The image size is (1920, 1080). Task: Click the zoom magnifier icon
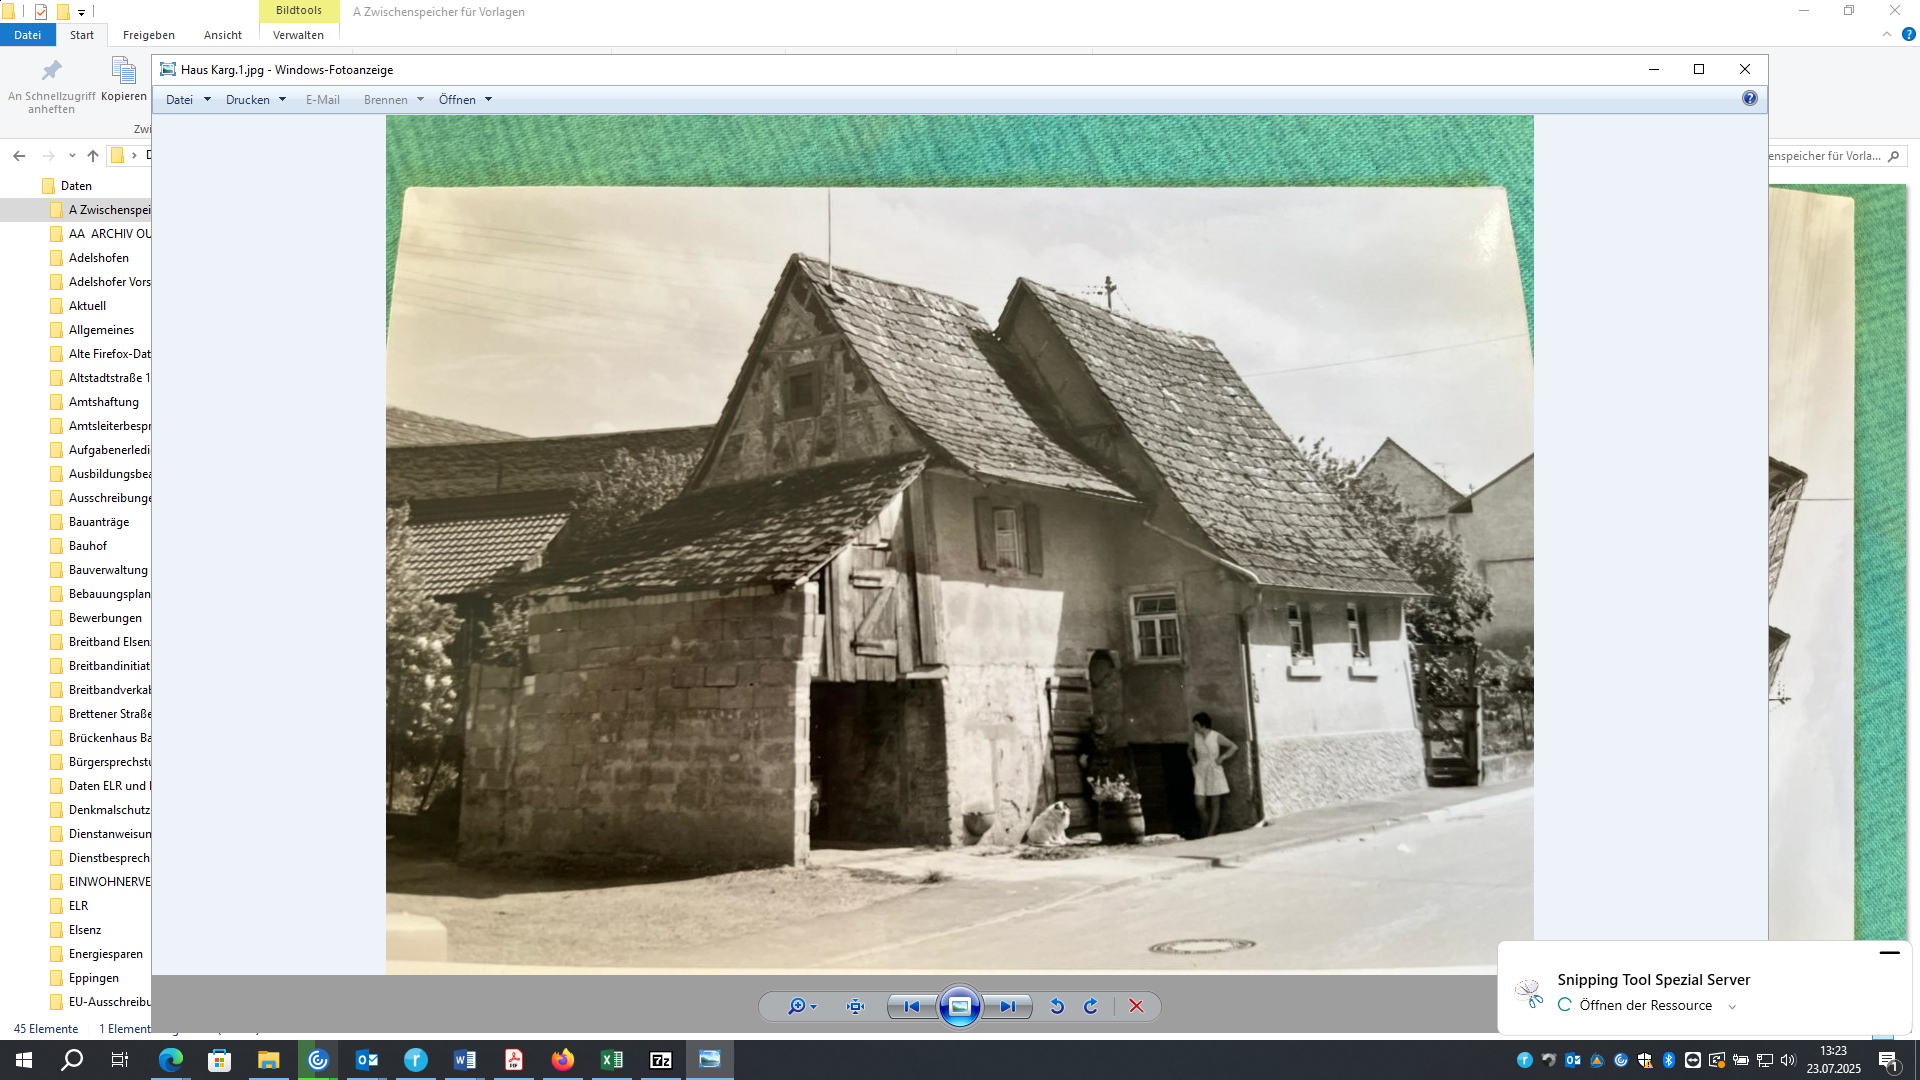[797, 1006]
